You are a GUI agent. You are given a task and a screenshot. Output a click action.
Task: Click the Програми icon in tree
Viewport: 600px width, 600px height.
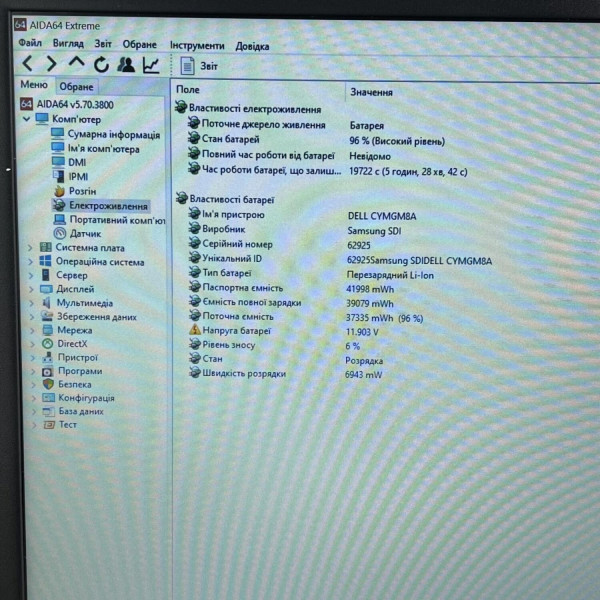[x=48, y=371]
